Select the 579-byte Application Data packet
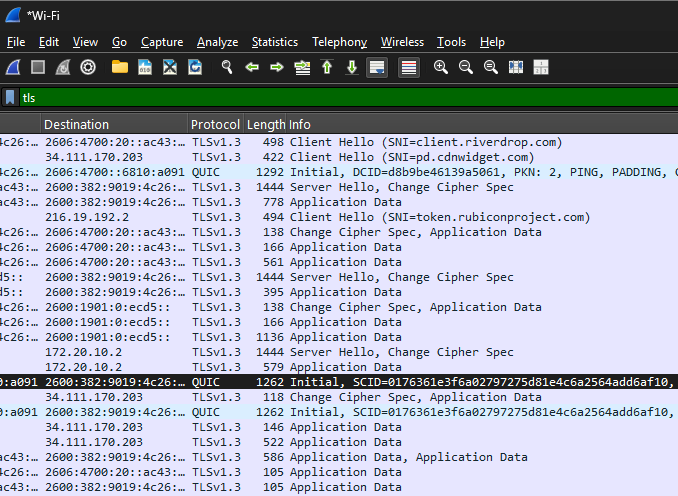The height and width of the screenshot is (496, 678). pos(339,367)
